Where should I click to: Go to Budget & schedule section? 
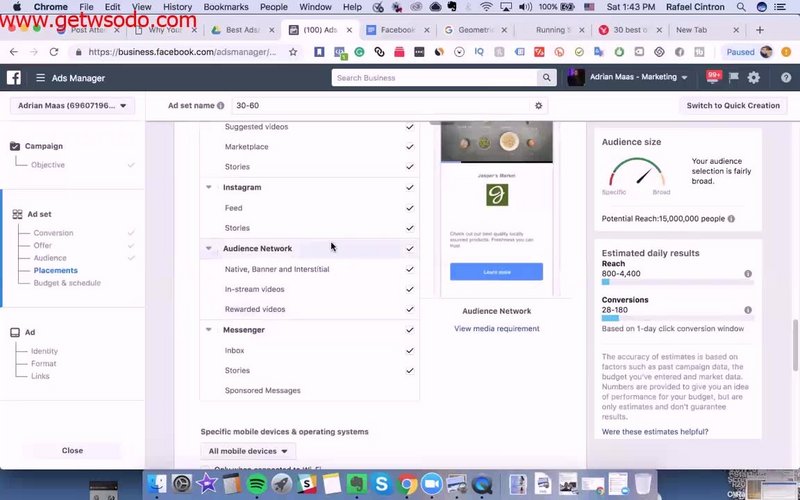(x=67, y=283)
